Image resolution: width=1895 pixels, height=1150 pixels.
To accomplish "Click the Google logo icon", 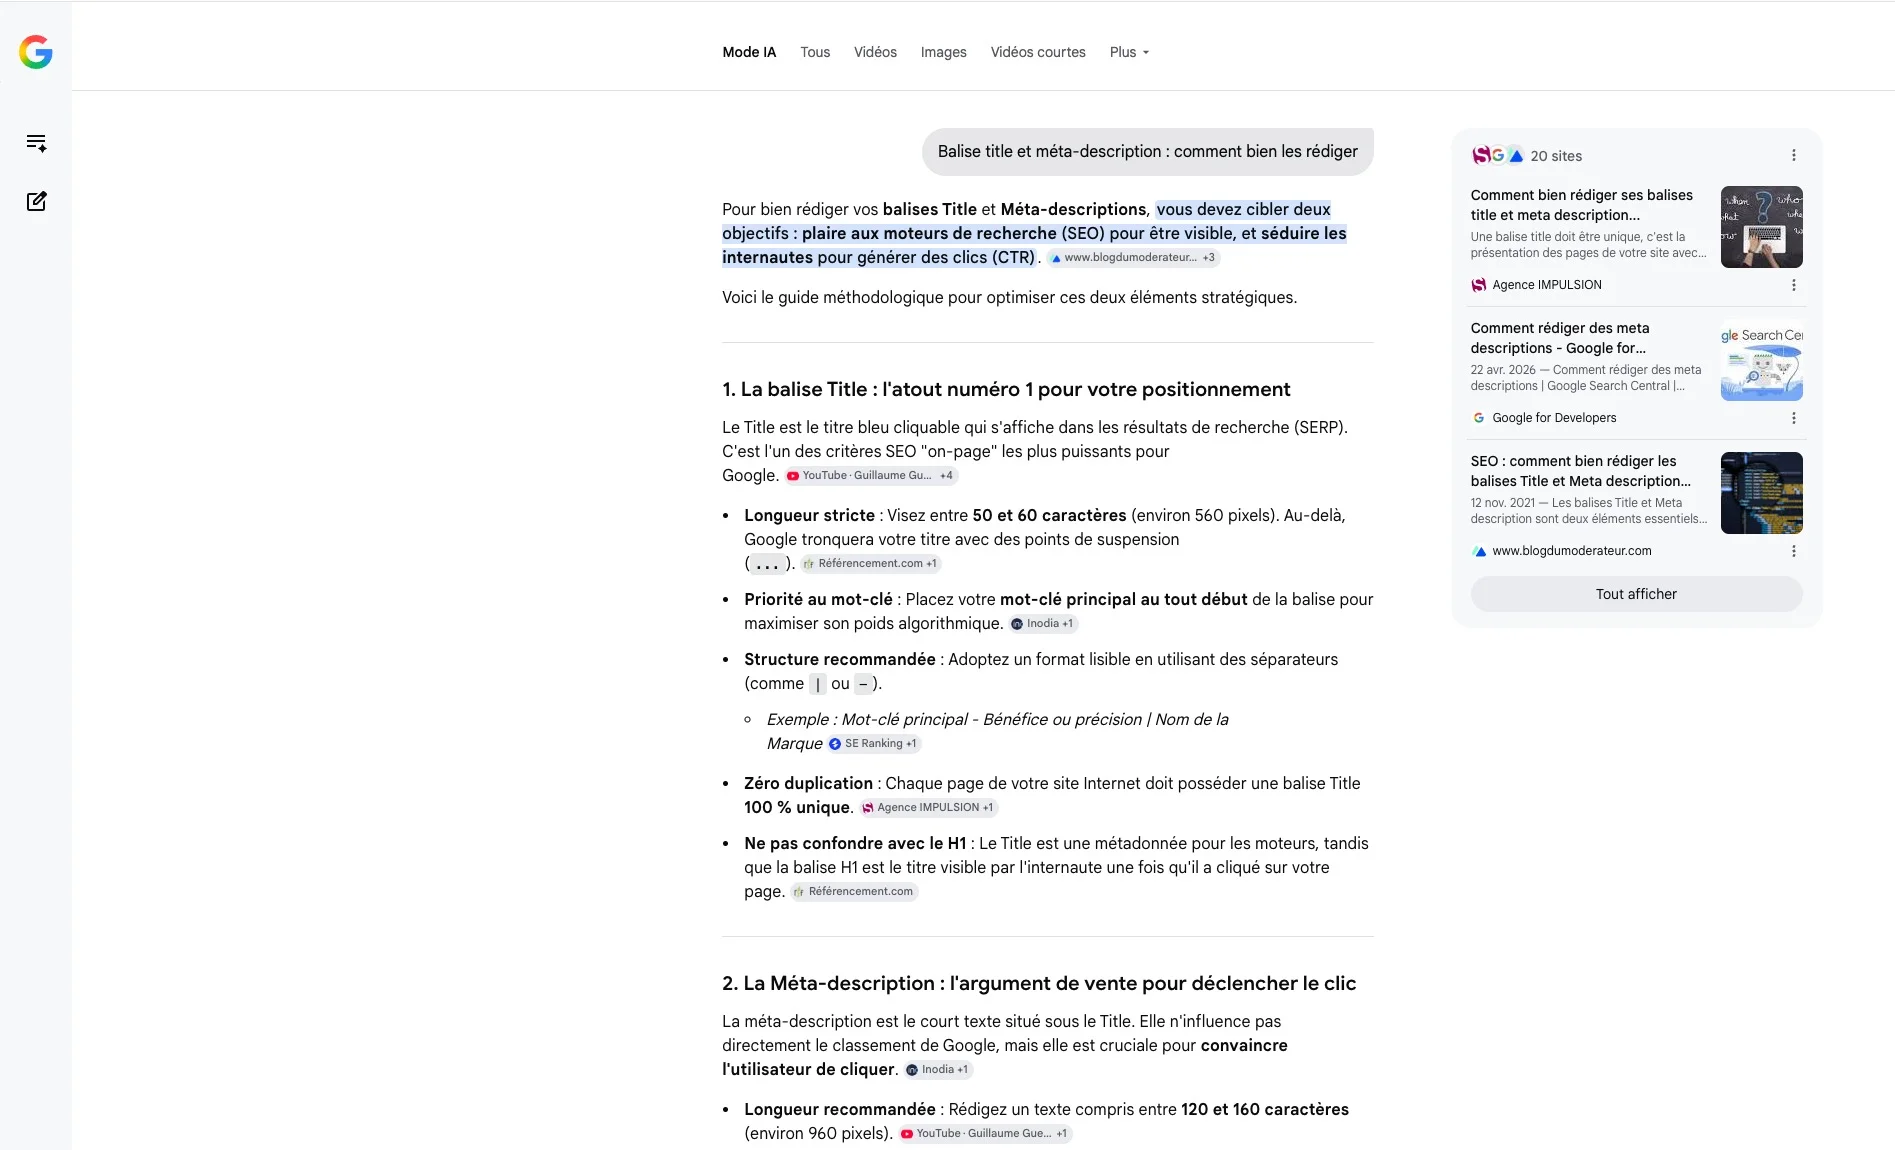I will click(36, 52).
